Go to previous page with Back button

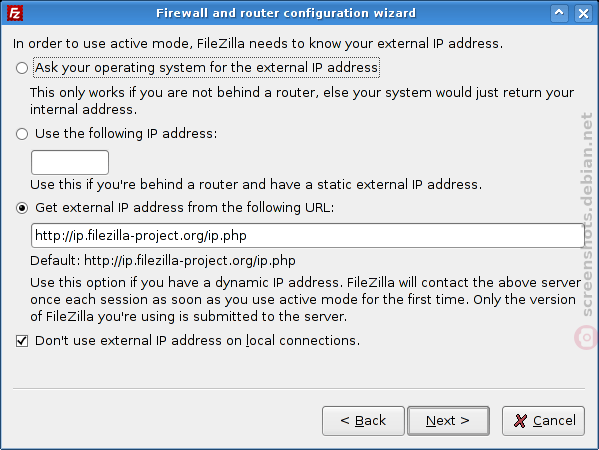coord(363,421)
